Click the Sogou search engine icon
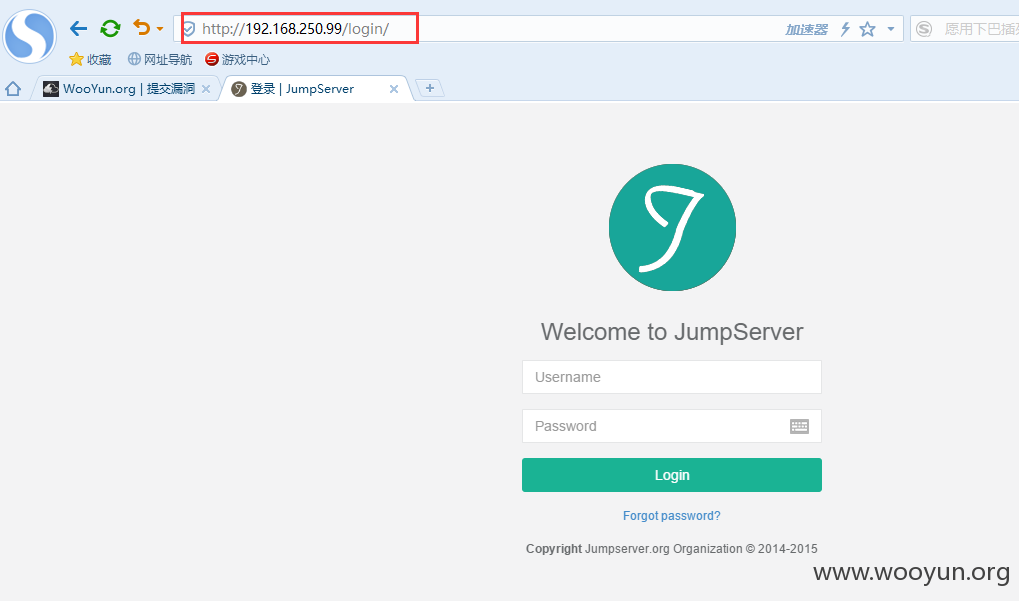The width and height of the screenshot is (1019, 601). pos(924,29)
